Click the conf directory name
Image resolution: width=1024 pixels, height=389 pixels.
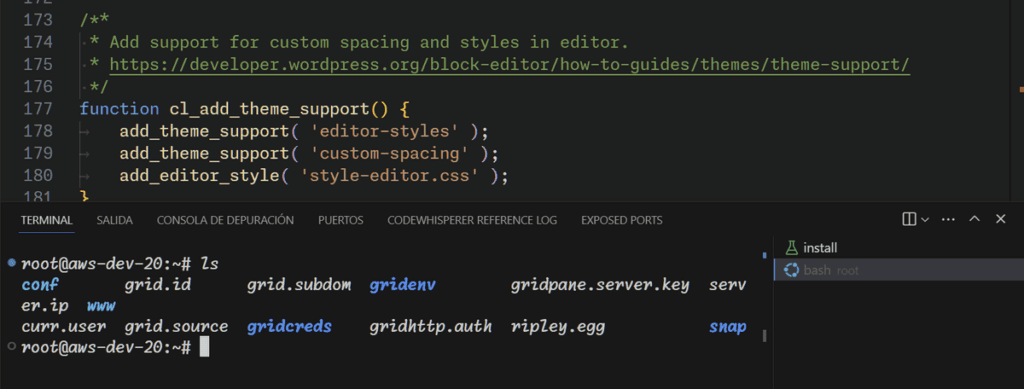[40, 285]
